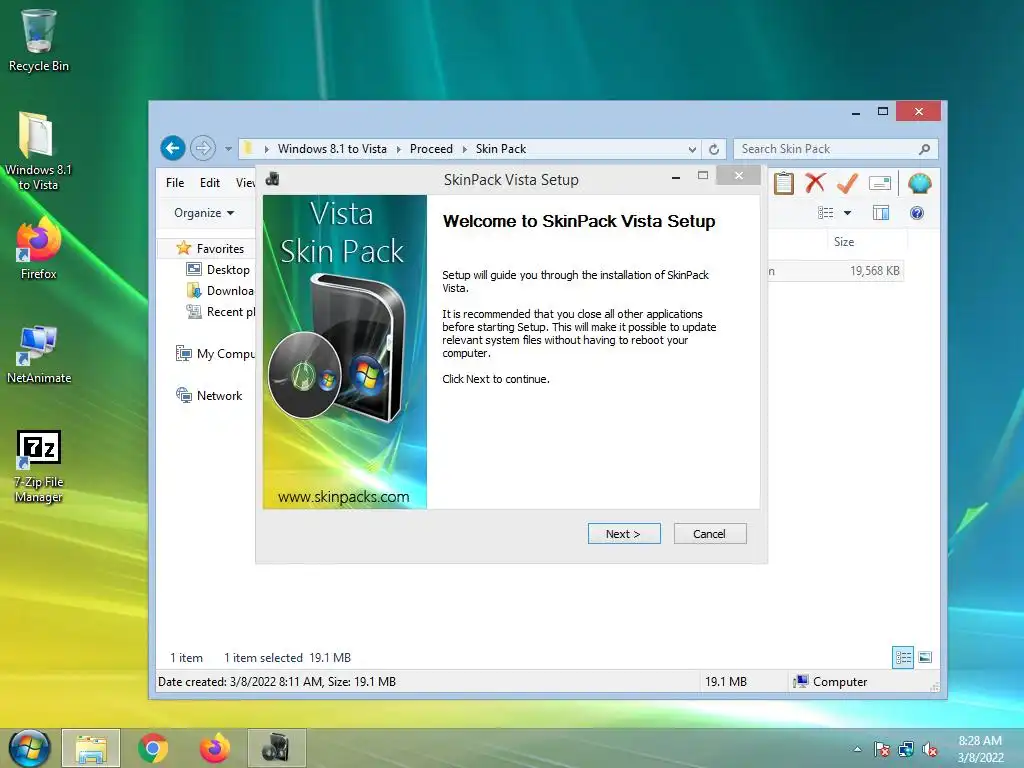Select Network in navigation pane

pos(209,395)
